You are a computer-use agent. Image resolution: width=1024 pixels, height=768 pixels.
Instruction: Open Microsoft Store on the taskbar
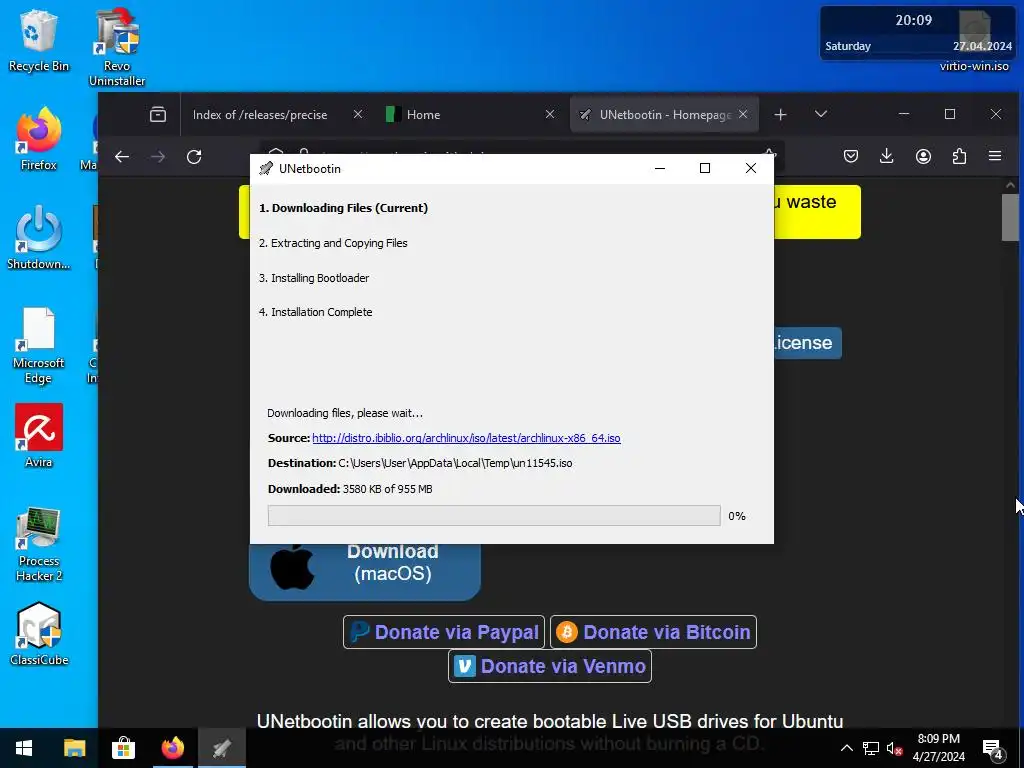click(123, 748)
